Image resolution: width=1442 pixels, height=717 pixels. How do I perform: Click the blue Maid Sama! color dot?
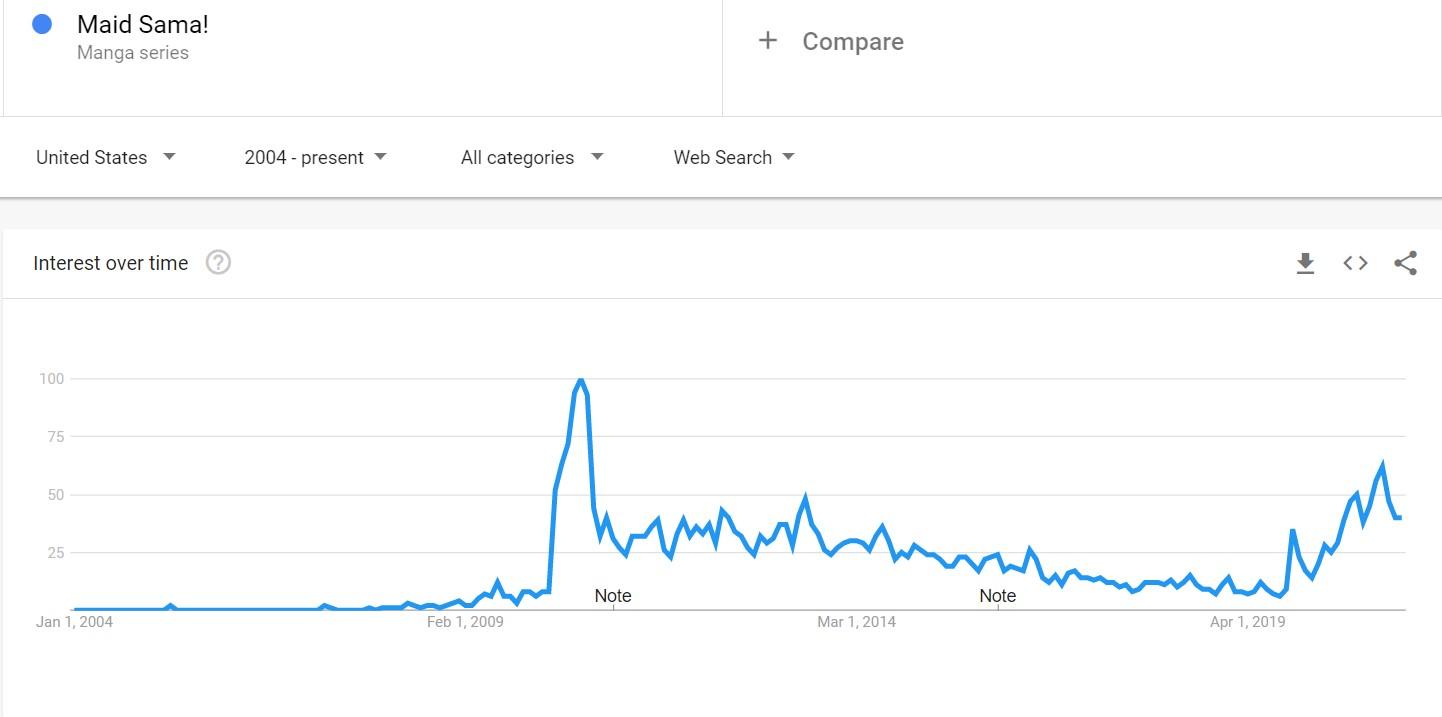pos(42,24)
